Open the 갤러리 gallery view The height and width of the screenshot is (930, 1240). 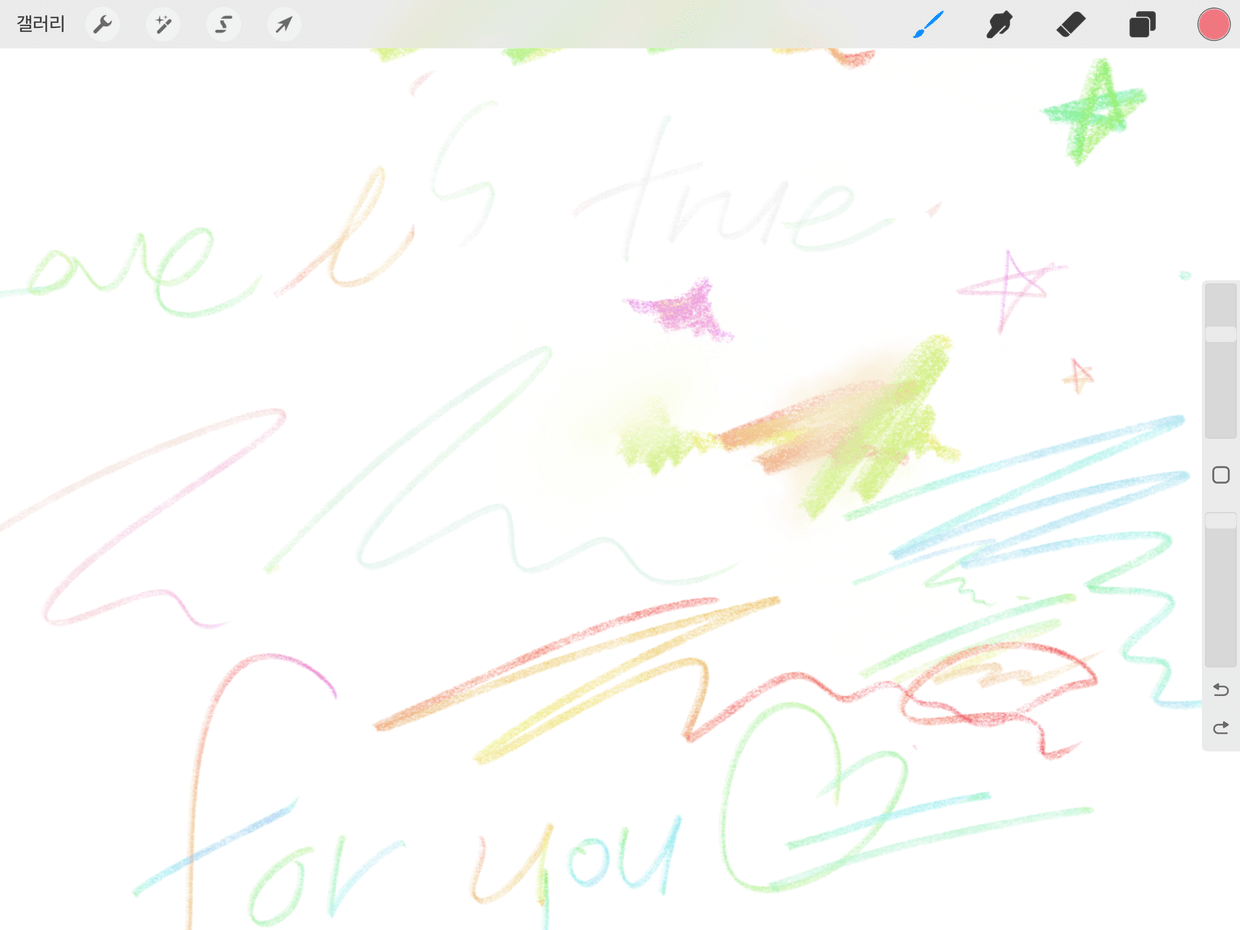click(41, 24)
